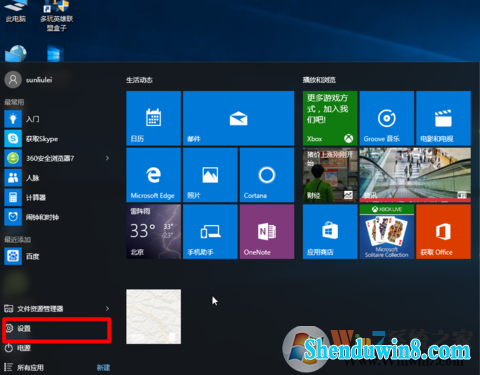Click the sunliulei user account avatar
This screenshot has width=480, height=375.
[13, 80]
